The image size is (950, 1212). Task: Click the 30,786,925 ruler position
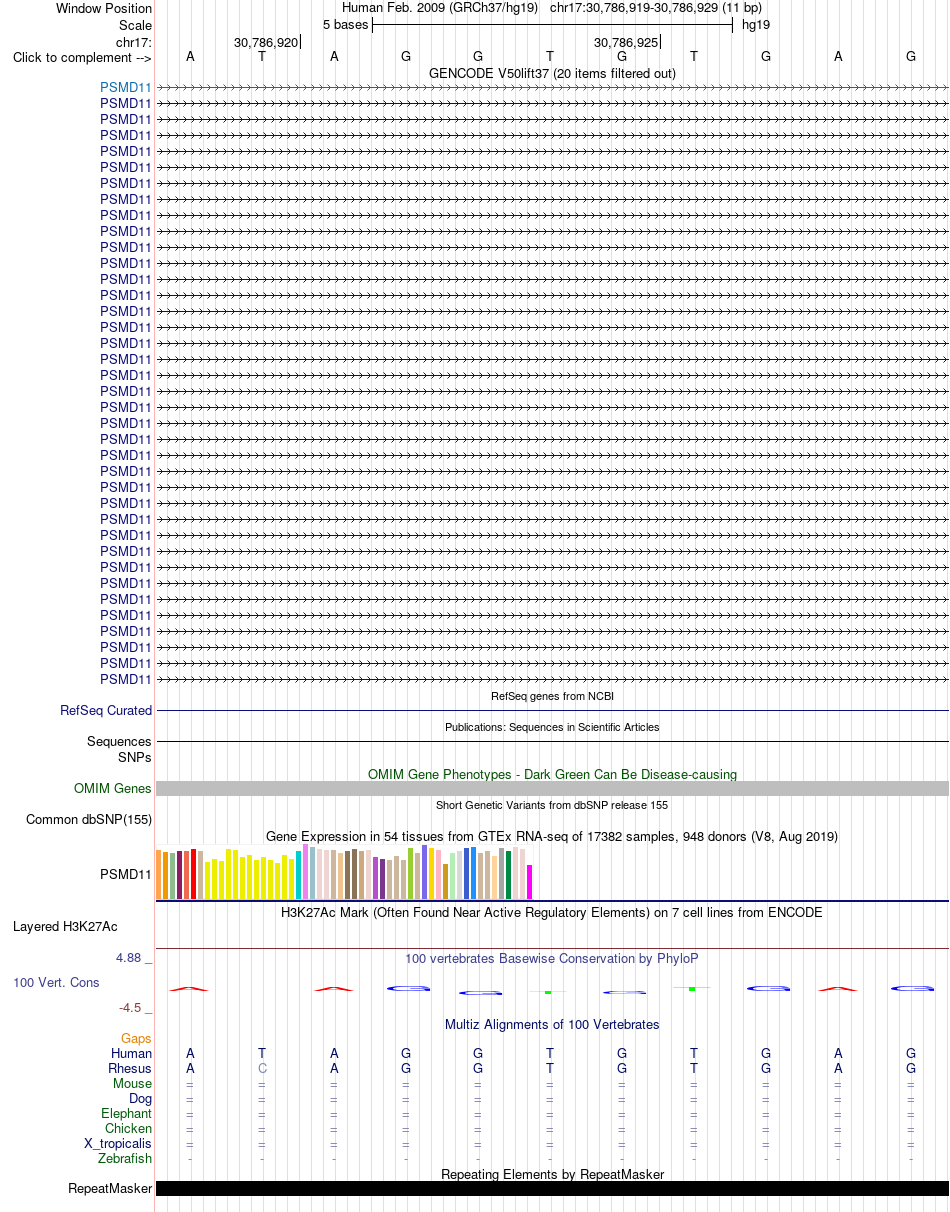coord(626,42)
